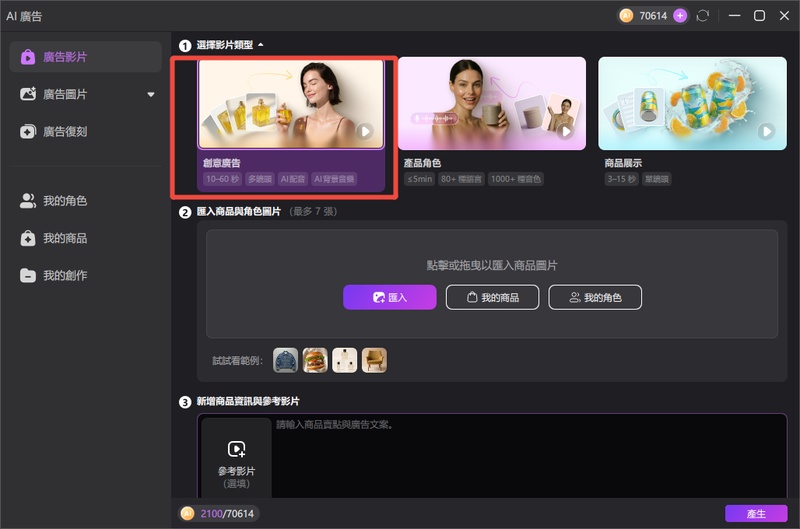The width and height of the screenshot is (800, 529).
Task: Refresh the credits balance icon
Action: [703, 16]
